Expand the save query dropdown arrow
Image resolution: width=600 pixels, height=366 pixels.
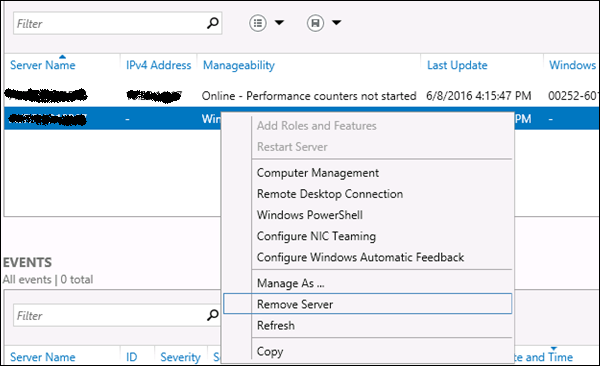(336, 23)
